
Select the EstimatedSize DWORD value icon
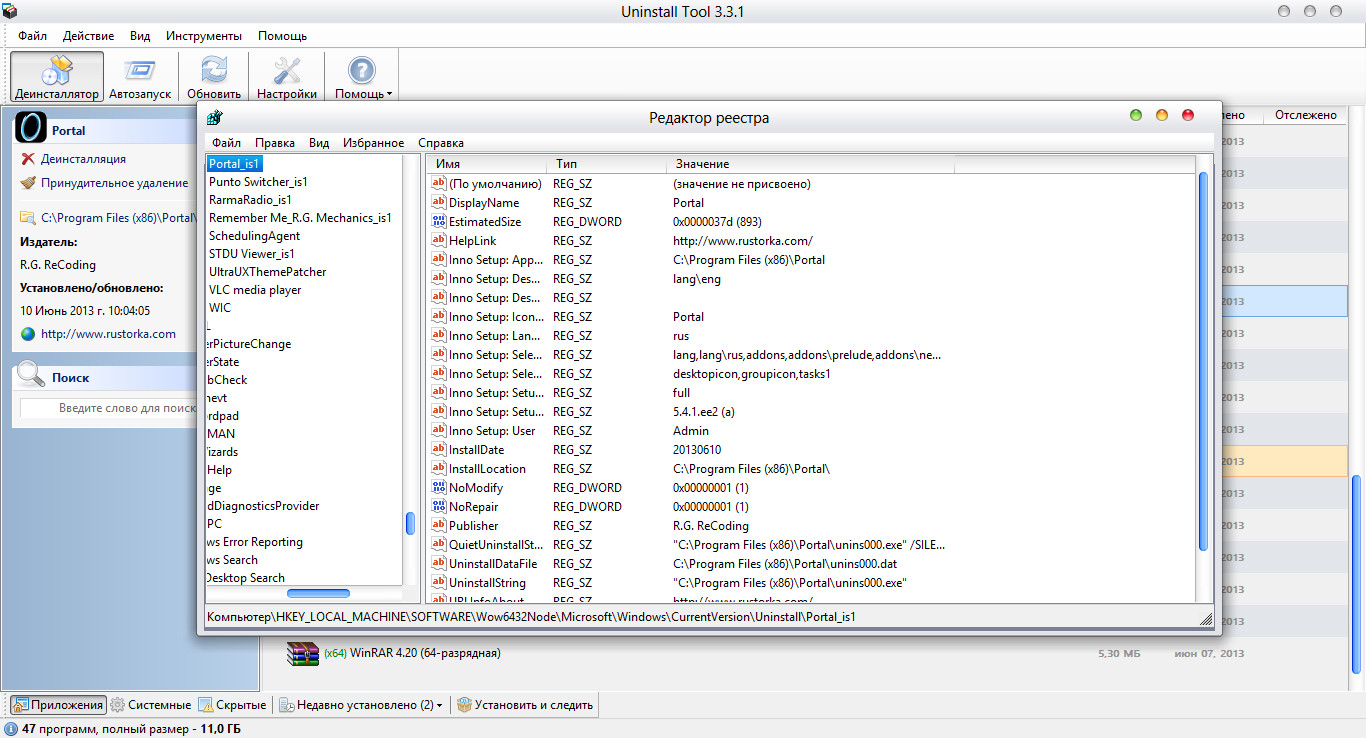click(438, 222)
